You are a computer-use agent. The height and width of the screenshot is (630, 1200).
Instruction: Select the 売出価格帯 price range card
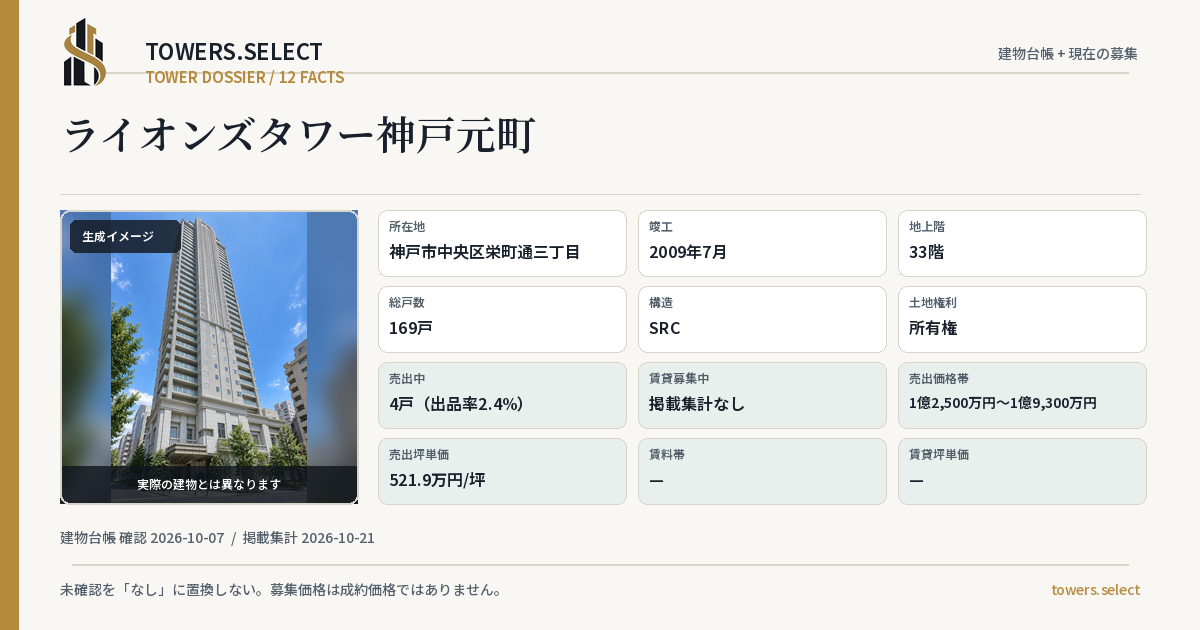[x=1022, y=395]
